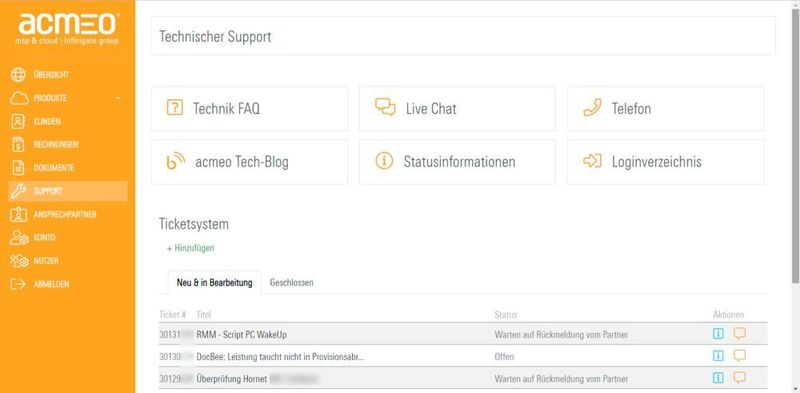Open Dokumente file icon in sidebar
Screen dimensions: 800x393
click(x=18, y=167)
